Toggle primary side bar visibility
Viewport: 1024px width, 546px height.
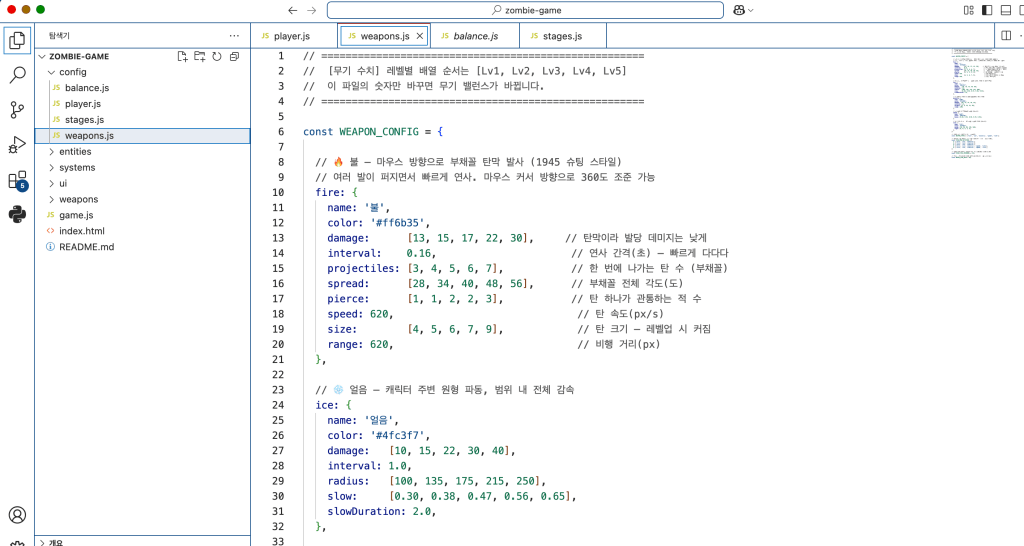click(x=987, y=10)
